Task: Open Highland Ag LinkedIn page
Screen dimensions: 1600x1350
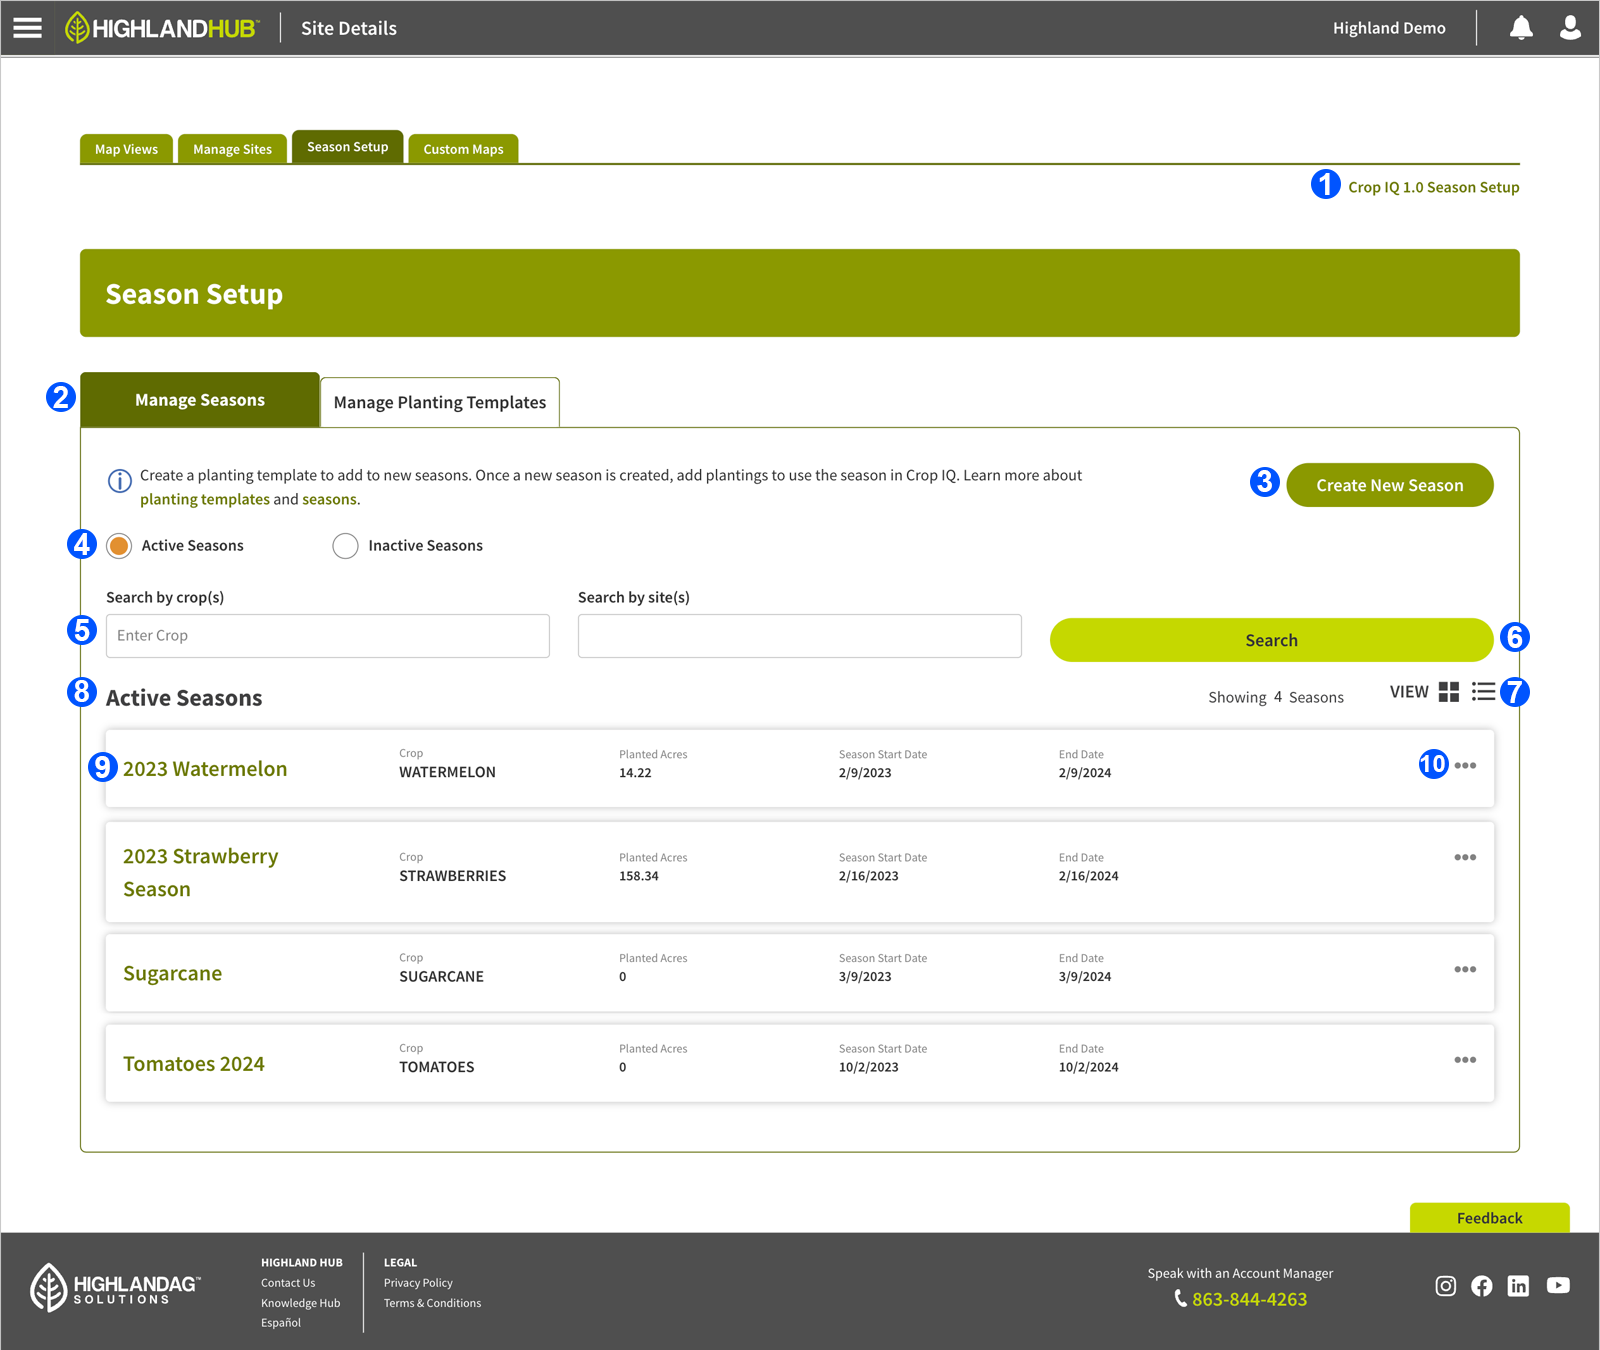Action: 1518,1286
